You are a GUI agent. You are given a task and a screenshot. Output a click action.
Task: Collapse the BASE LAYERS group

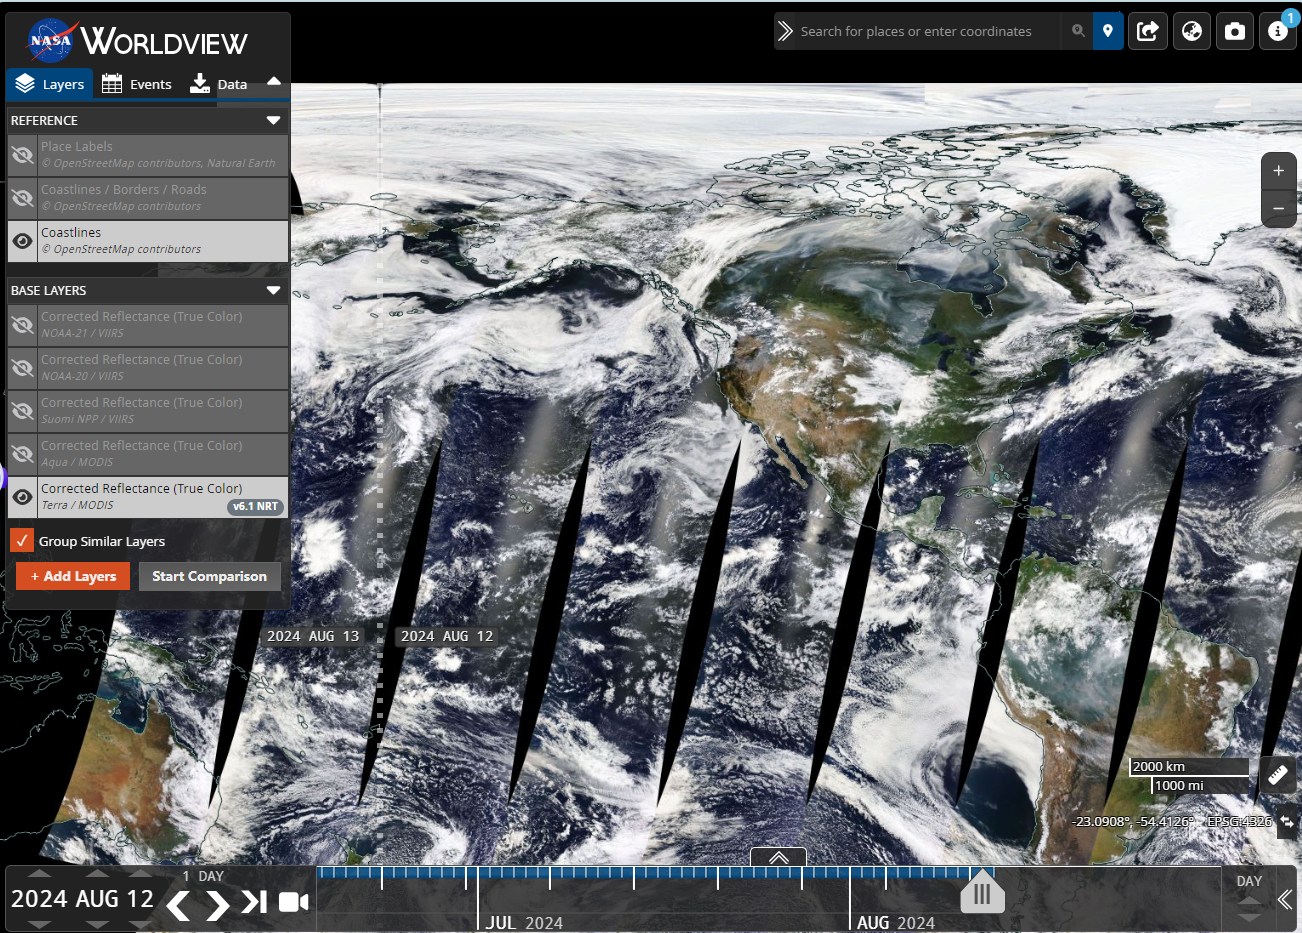(273, 290)
